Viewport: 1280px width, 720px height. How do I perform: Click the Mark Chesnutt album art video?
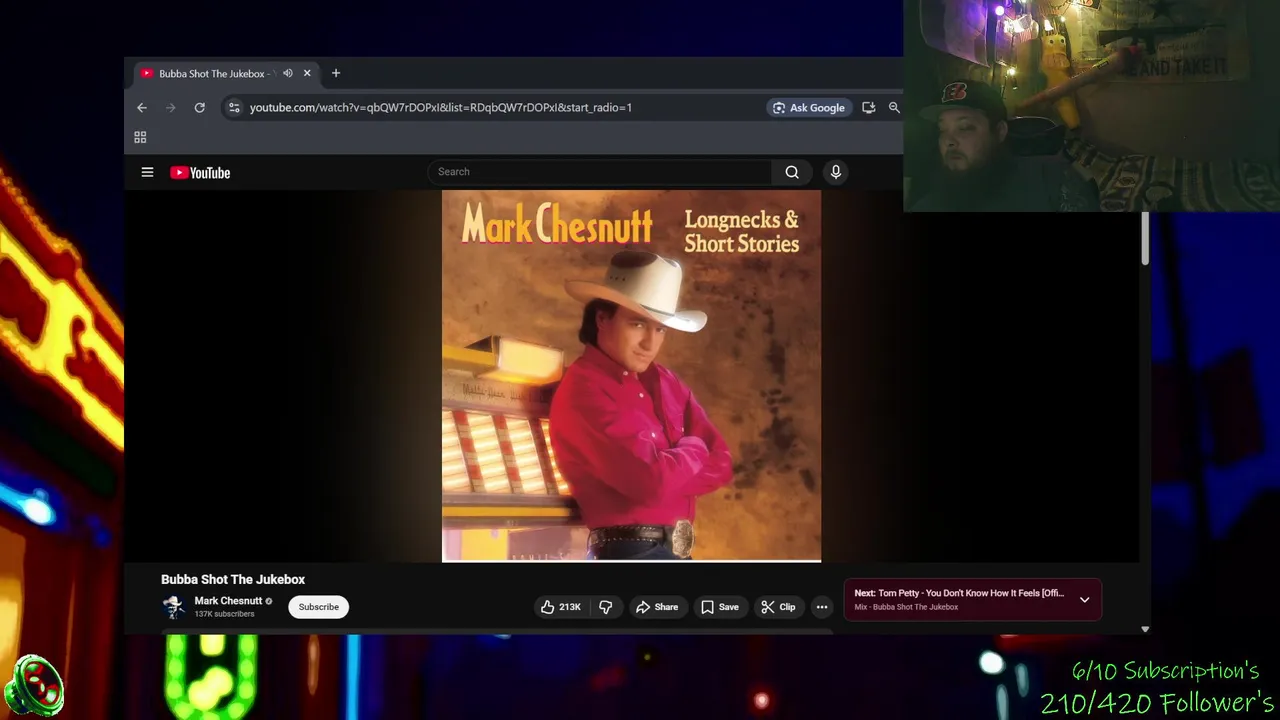[632, 376]
